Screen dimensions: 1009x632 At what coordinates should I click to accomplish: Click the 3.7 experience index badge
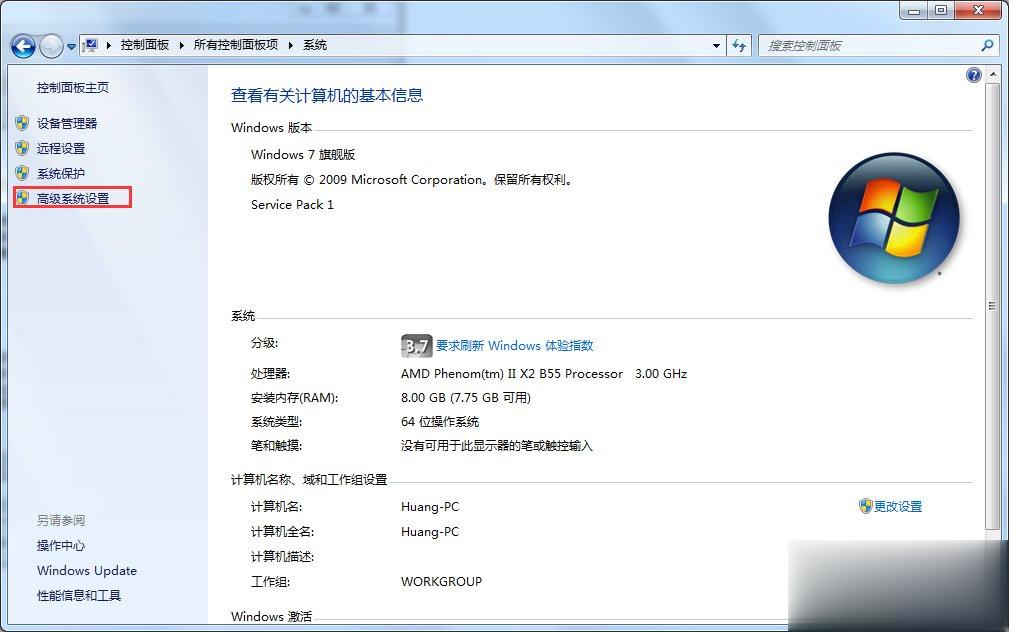click(x=416, y=346)
